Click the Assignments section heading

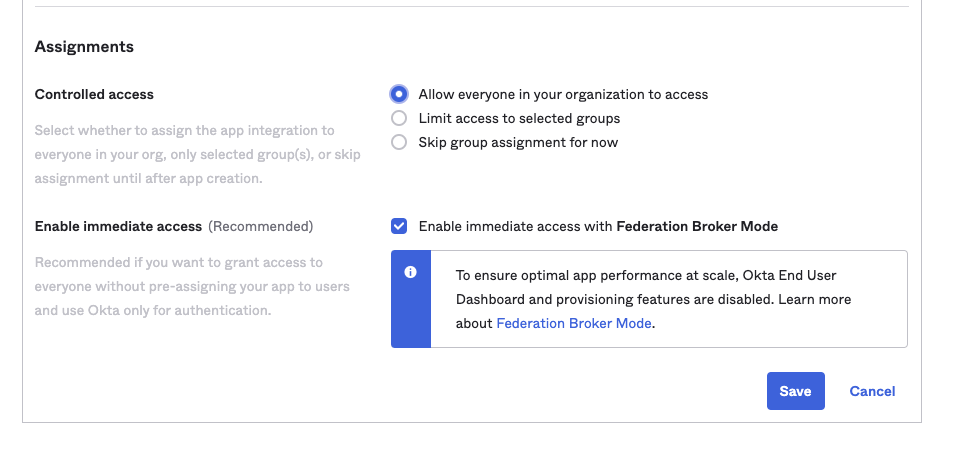pyautogui.click(x=84, y=46)
